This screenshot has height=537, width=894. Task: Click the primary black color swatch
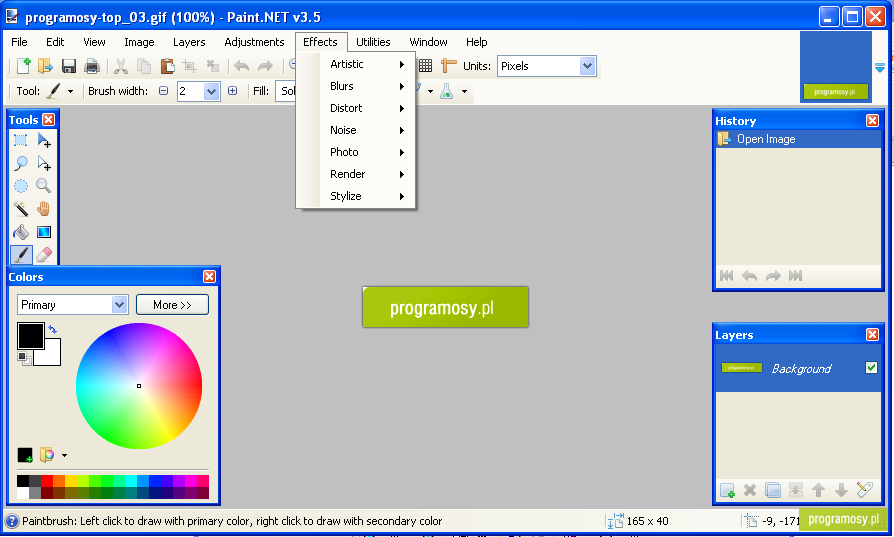pyautogui.click(x=30, y=335)
